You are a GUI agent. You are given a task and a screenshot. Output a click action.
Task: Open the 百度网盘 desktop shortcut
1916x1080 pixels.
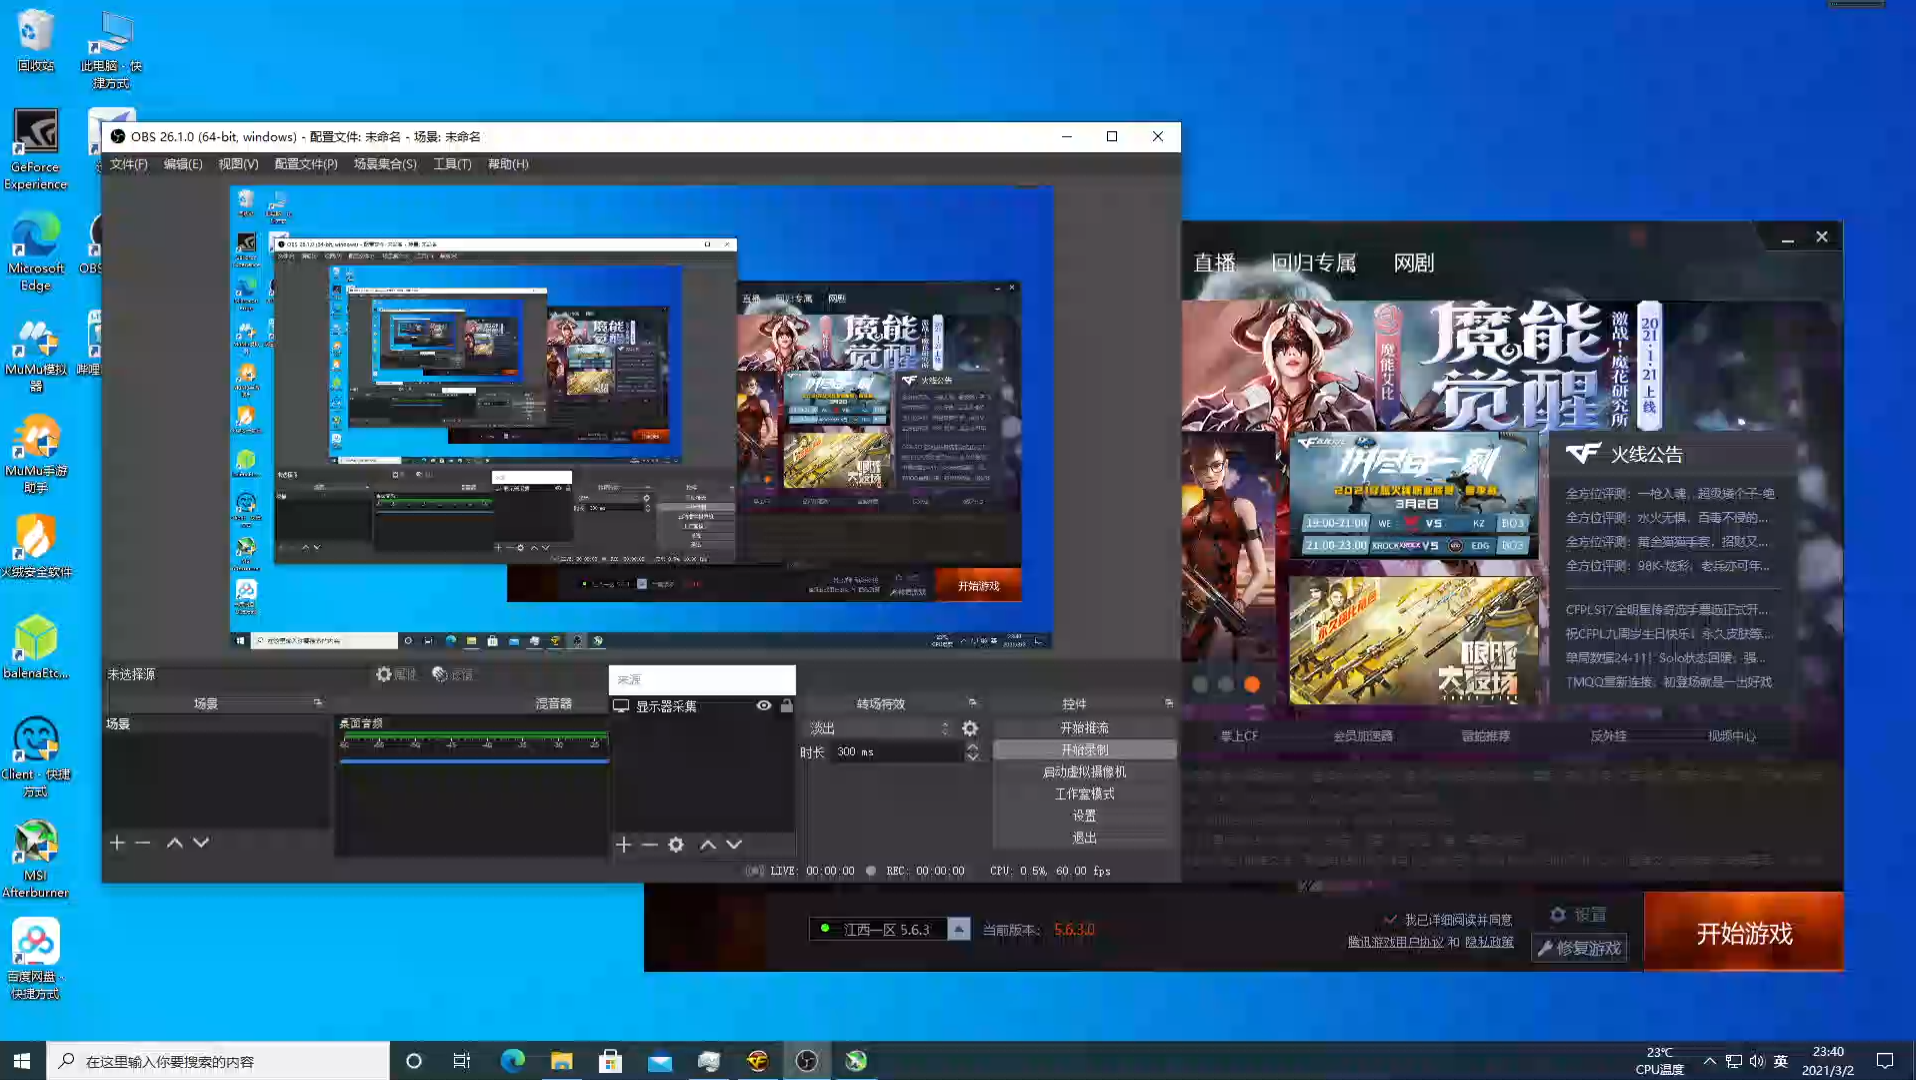click(36, 959)
